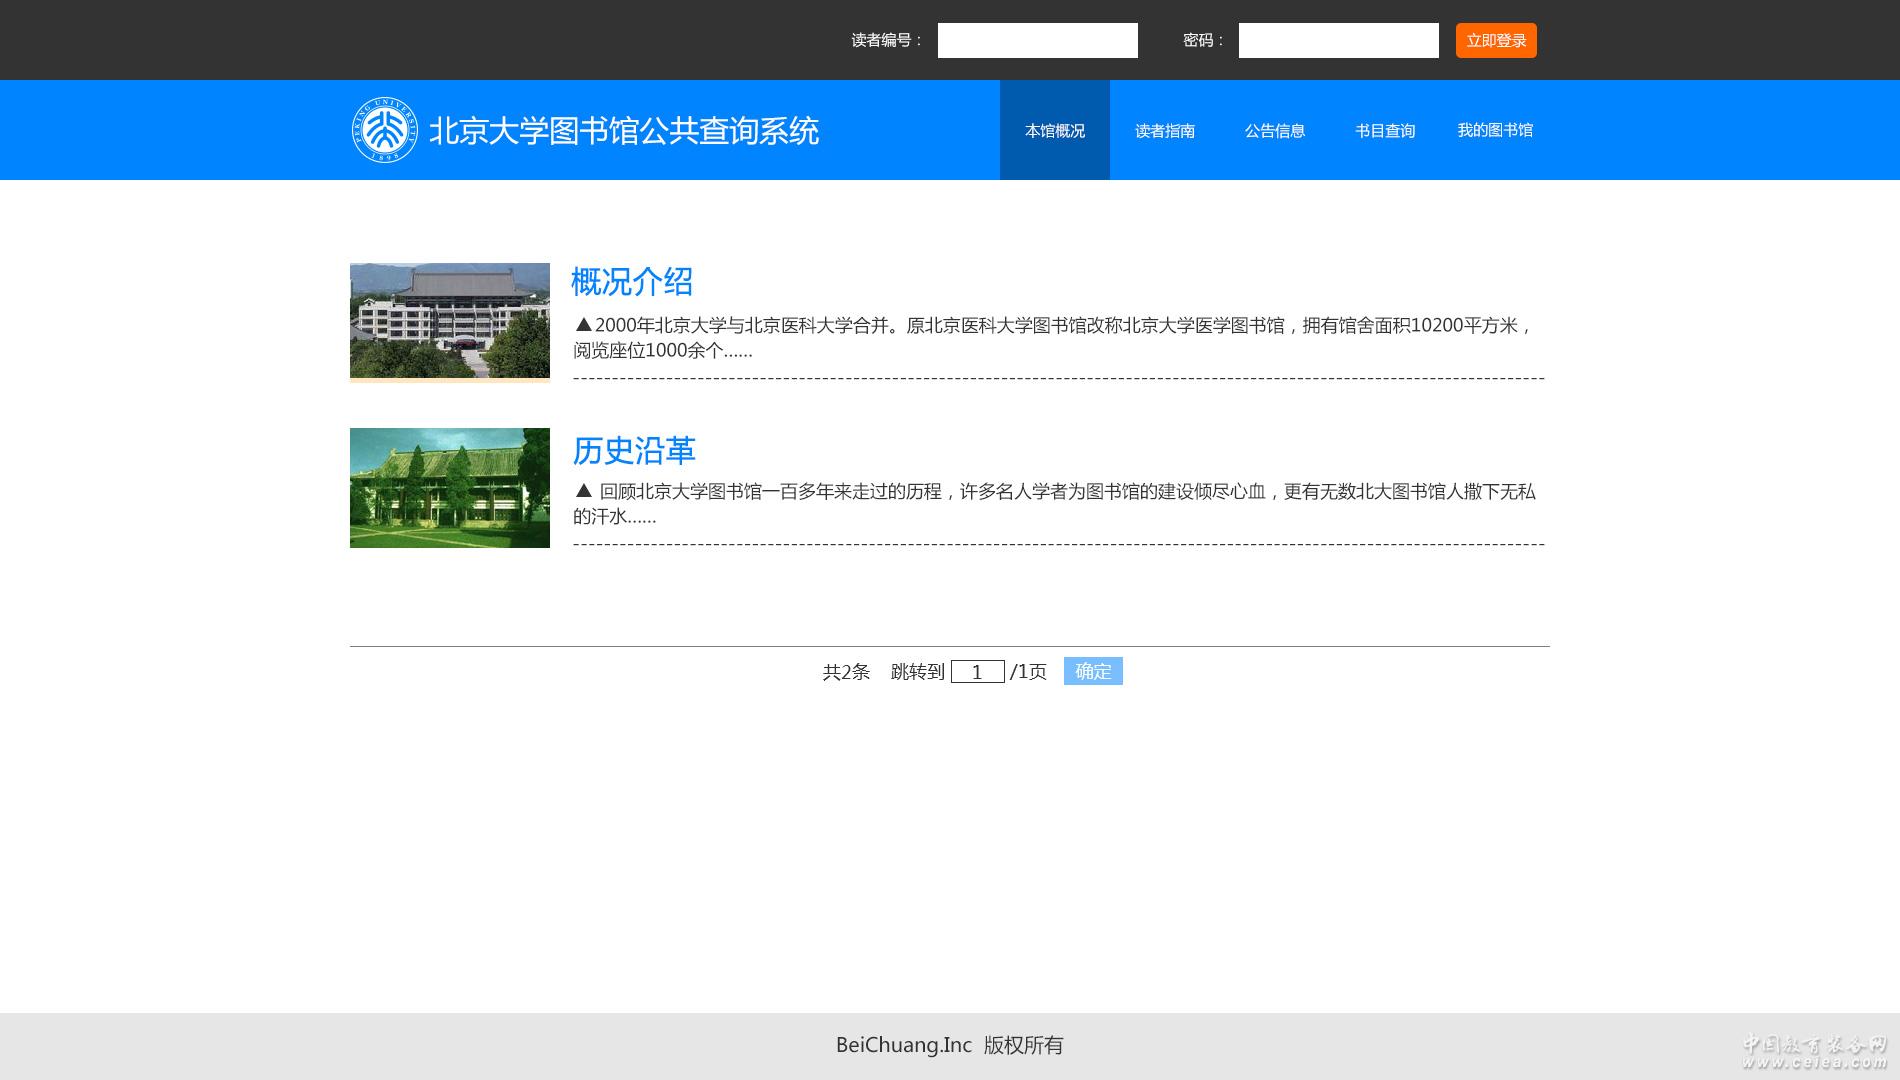1900x1080 pixels.
Task: Open the 书目查询 page
Action: click(1384, 131)
